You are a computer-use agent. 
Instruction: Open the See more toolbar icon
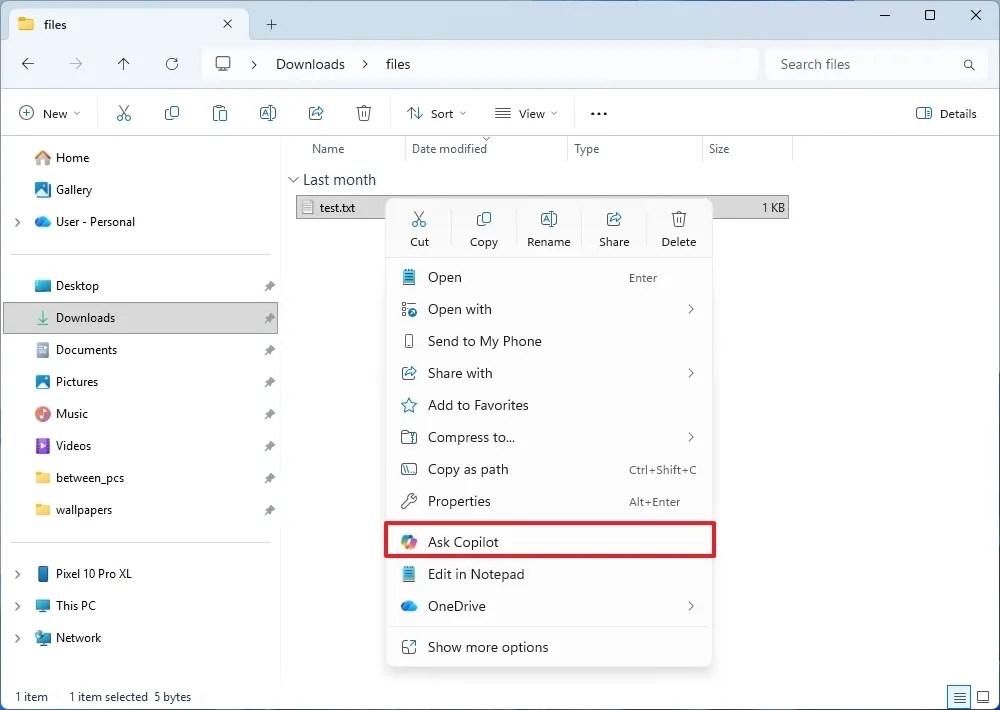[x=598, y=113]
